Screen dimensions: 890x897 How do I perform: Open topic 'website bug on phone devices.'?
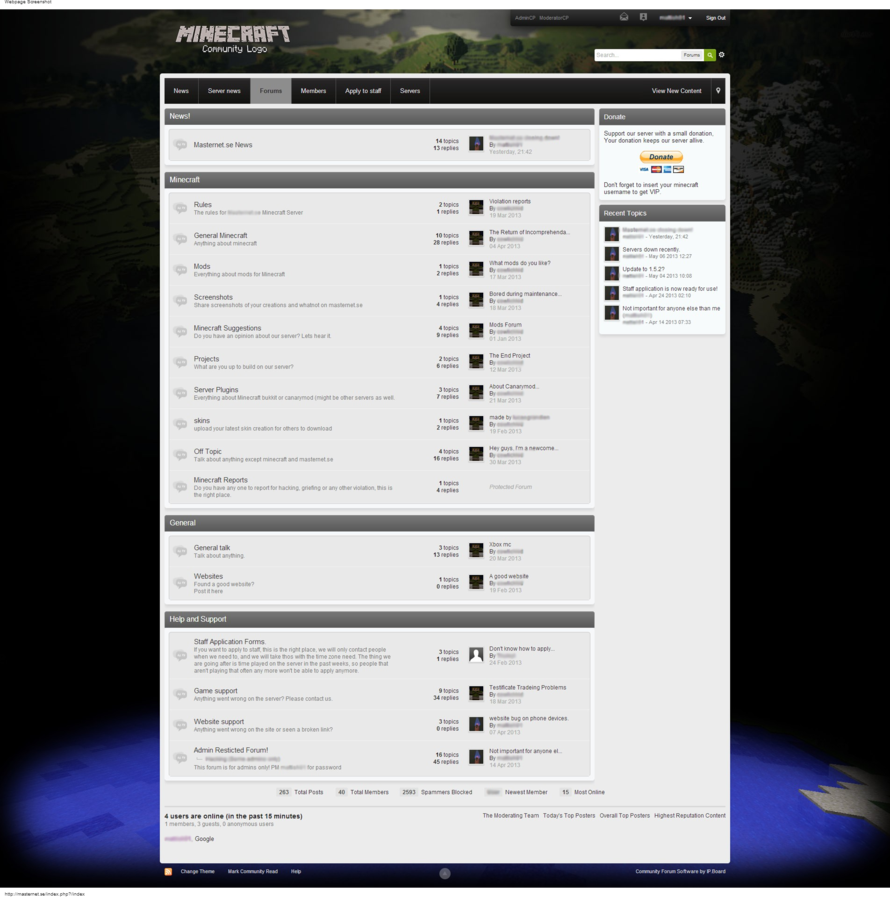(529, 719)
